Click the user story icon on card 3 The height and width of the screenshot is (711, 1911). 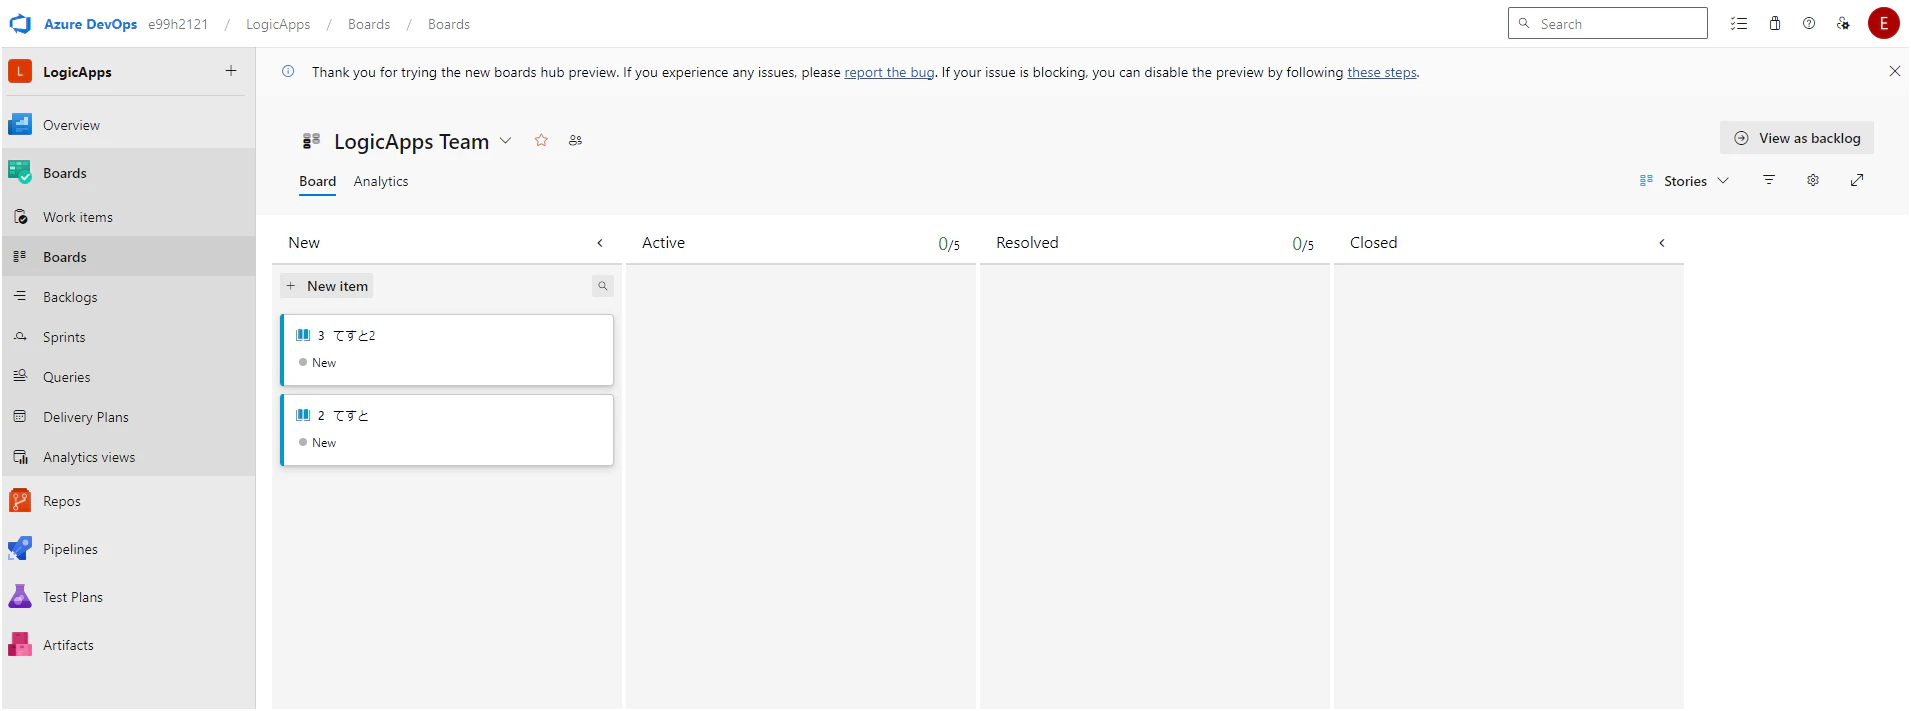pos(303,335)
